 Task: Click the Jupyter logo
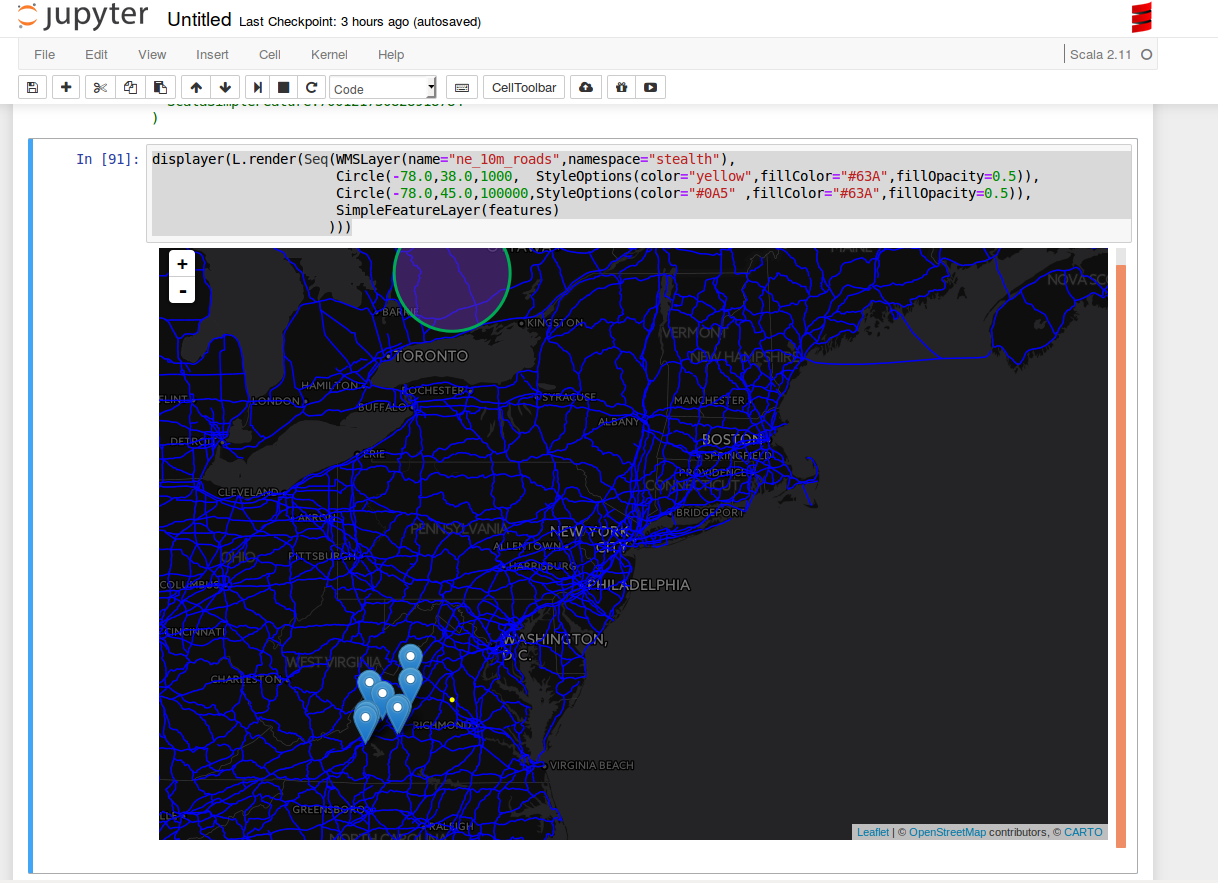(82, 16)
